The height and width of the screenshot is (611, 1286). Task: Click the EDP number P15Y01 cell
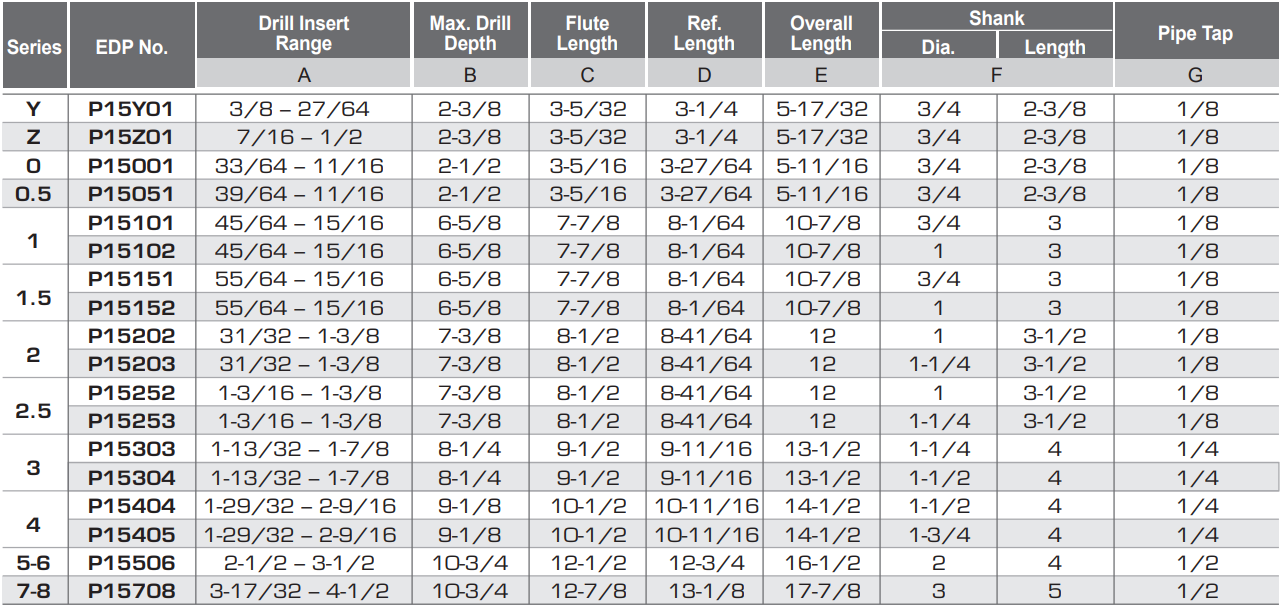click(x=131, y=109)
